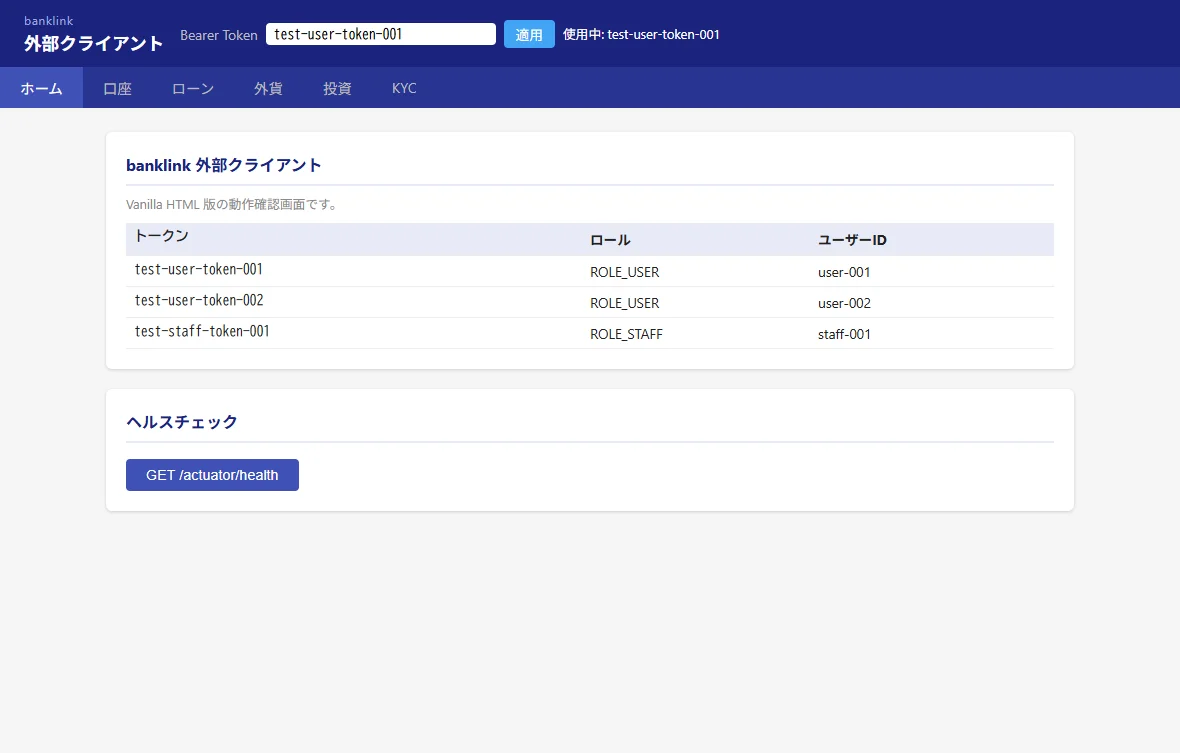Click the 外部クライアント header title
Image resolution: width=1180 pixels, height=753 pixels.
point(93,44)
